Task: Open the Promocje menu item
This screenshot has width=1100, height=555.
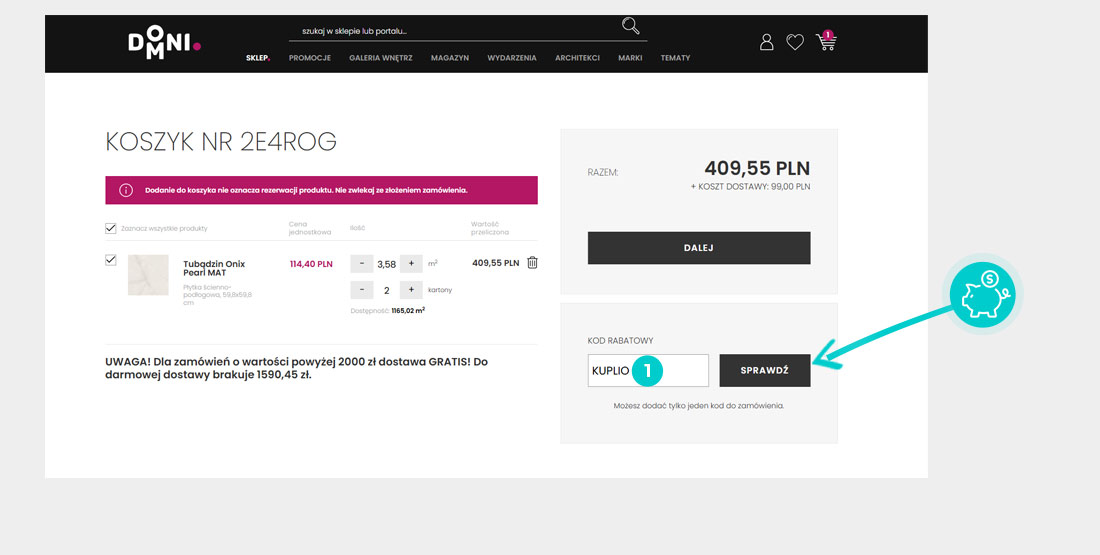Action: click(x=310, y=58)
